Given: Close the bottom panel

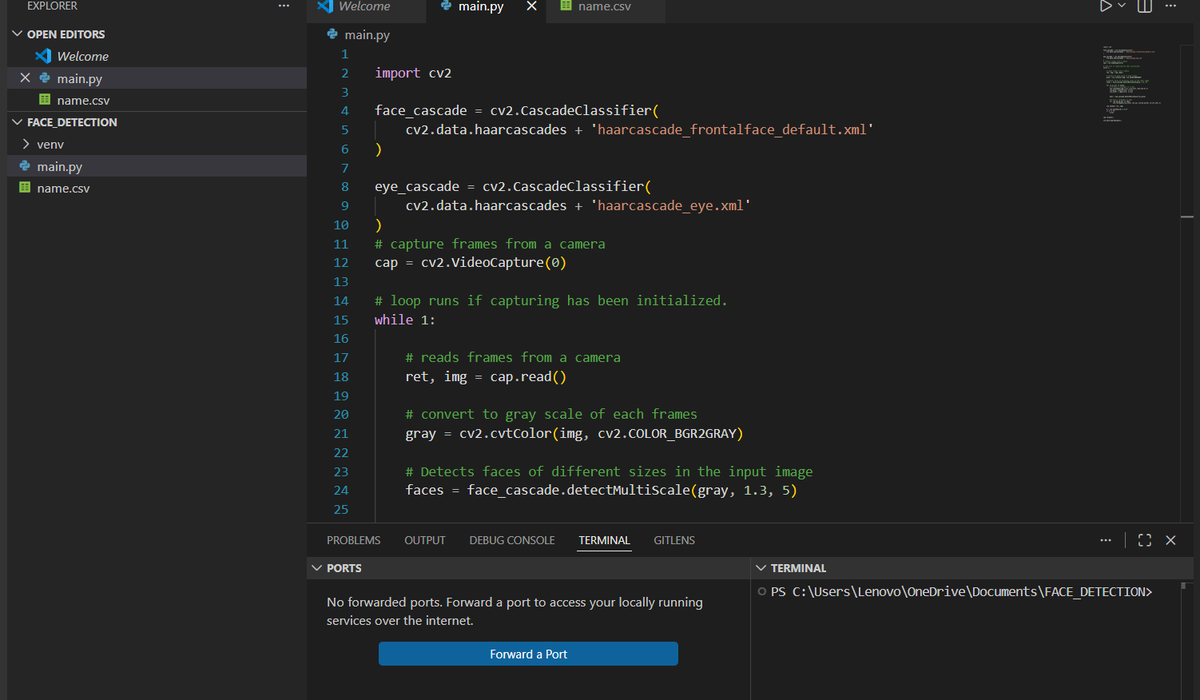Looking at the screenshot, I should click(x=1171, y=540).
